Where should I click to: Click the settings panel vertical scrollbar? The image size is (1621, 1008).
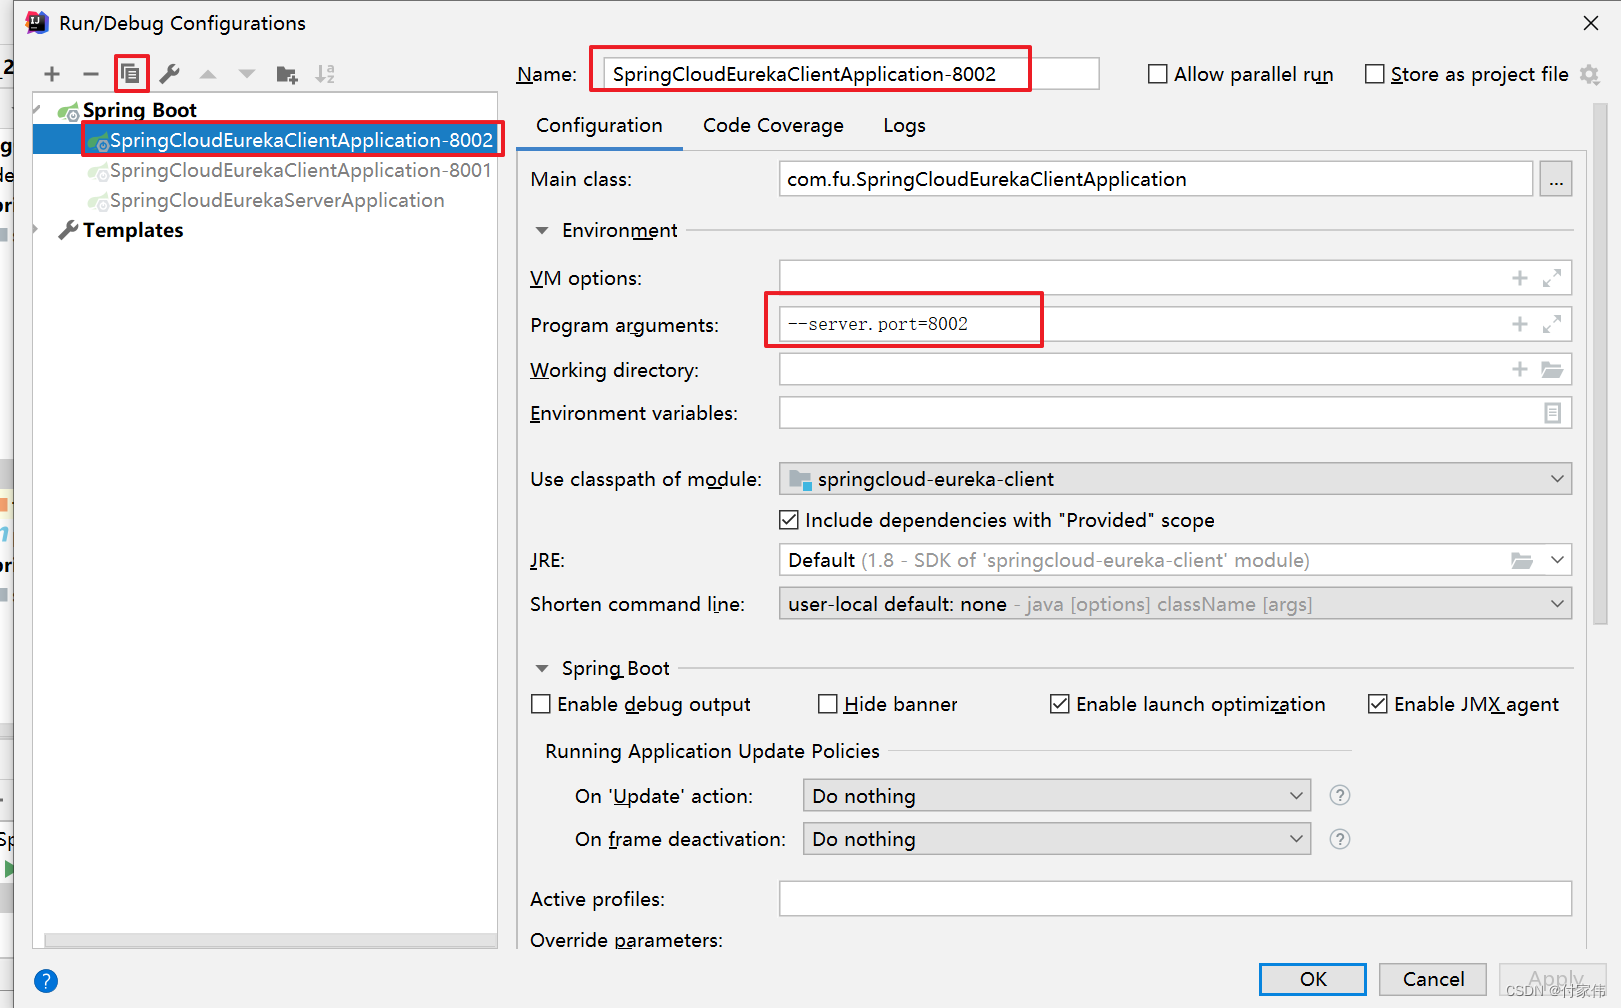1599,365
